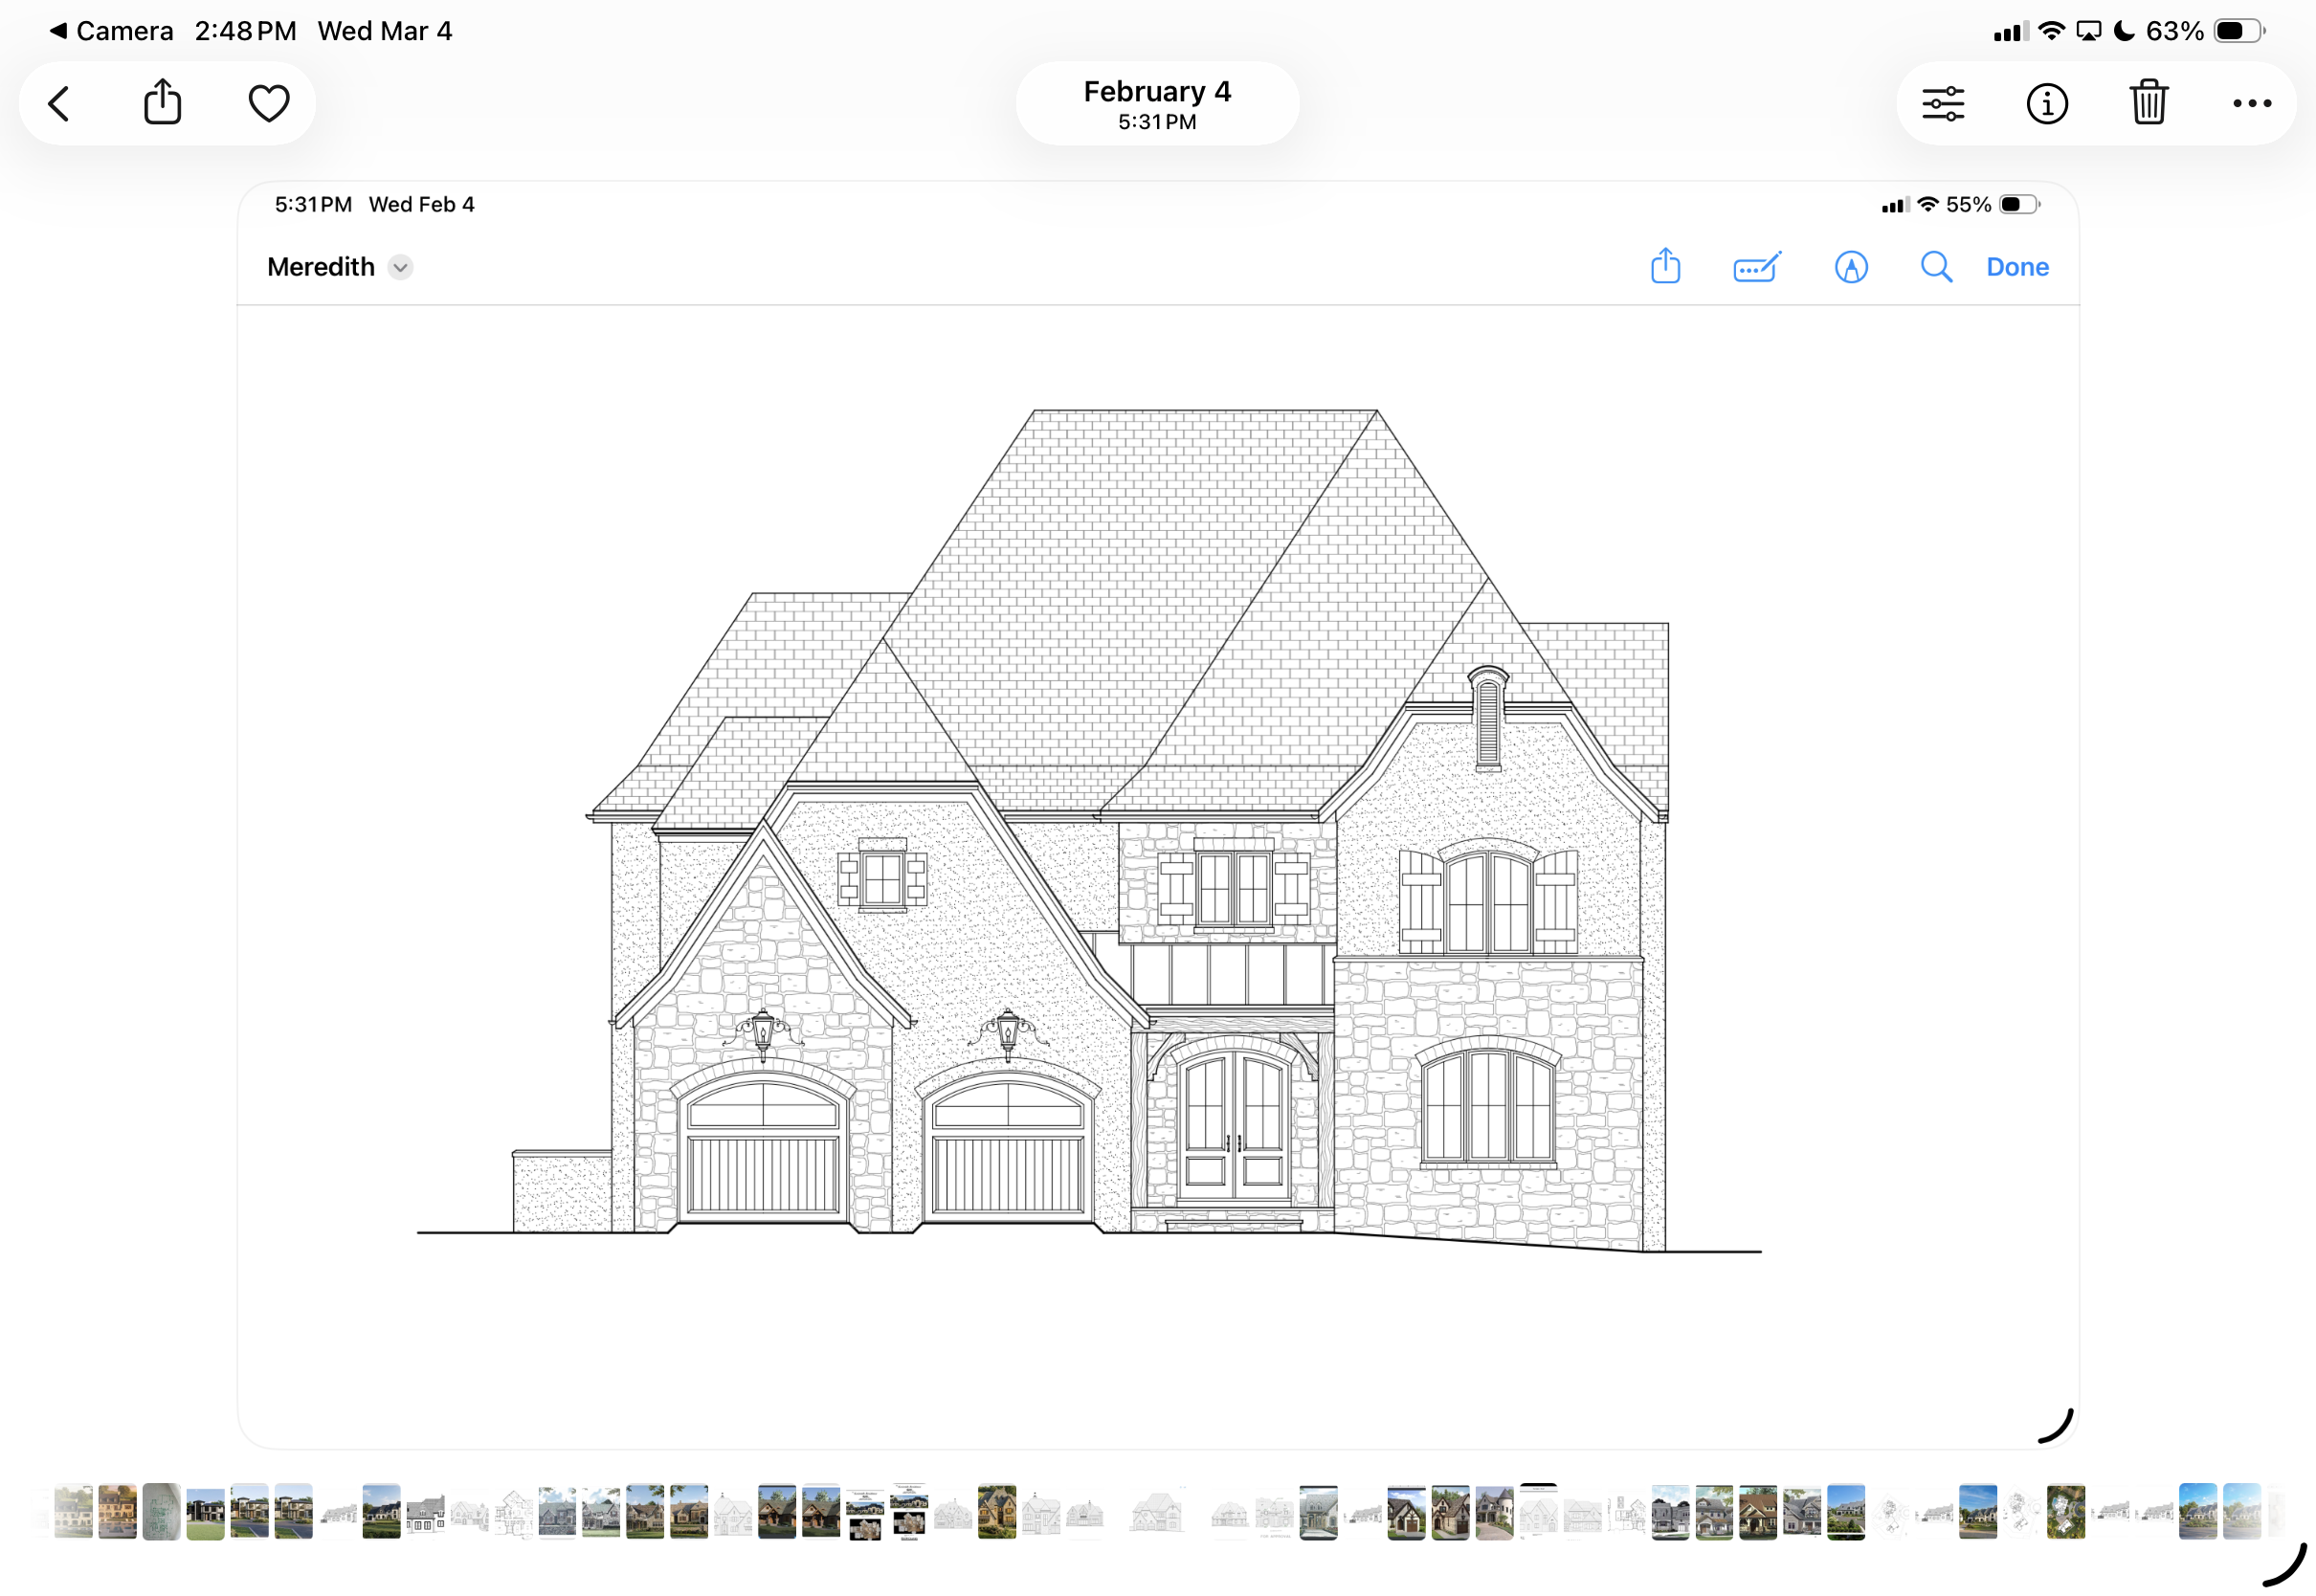The width and height of the screenshot is (2316, 1596).
Task: Click the magnifying glass search icon
Action: (x=1935, y=267)
